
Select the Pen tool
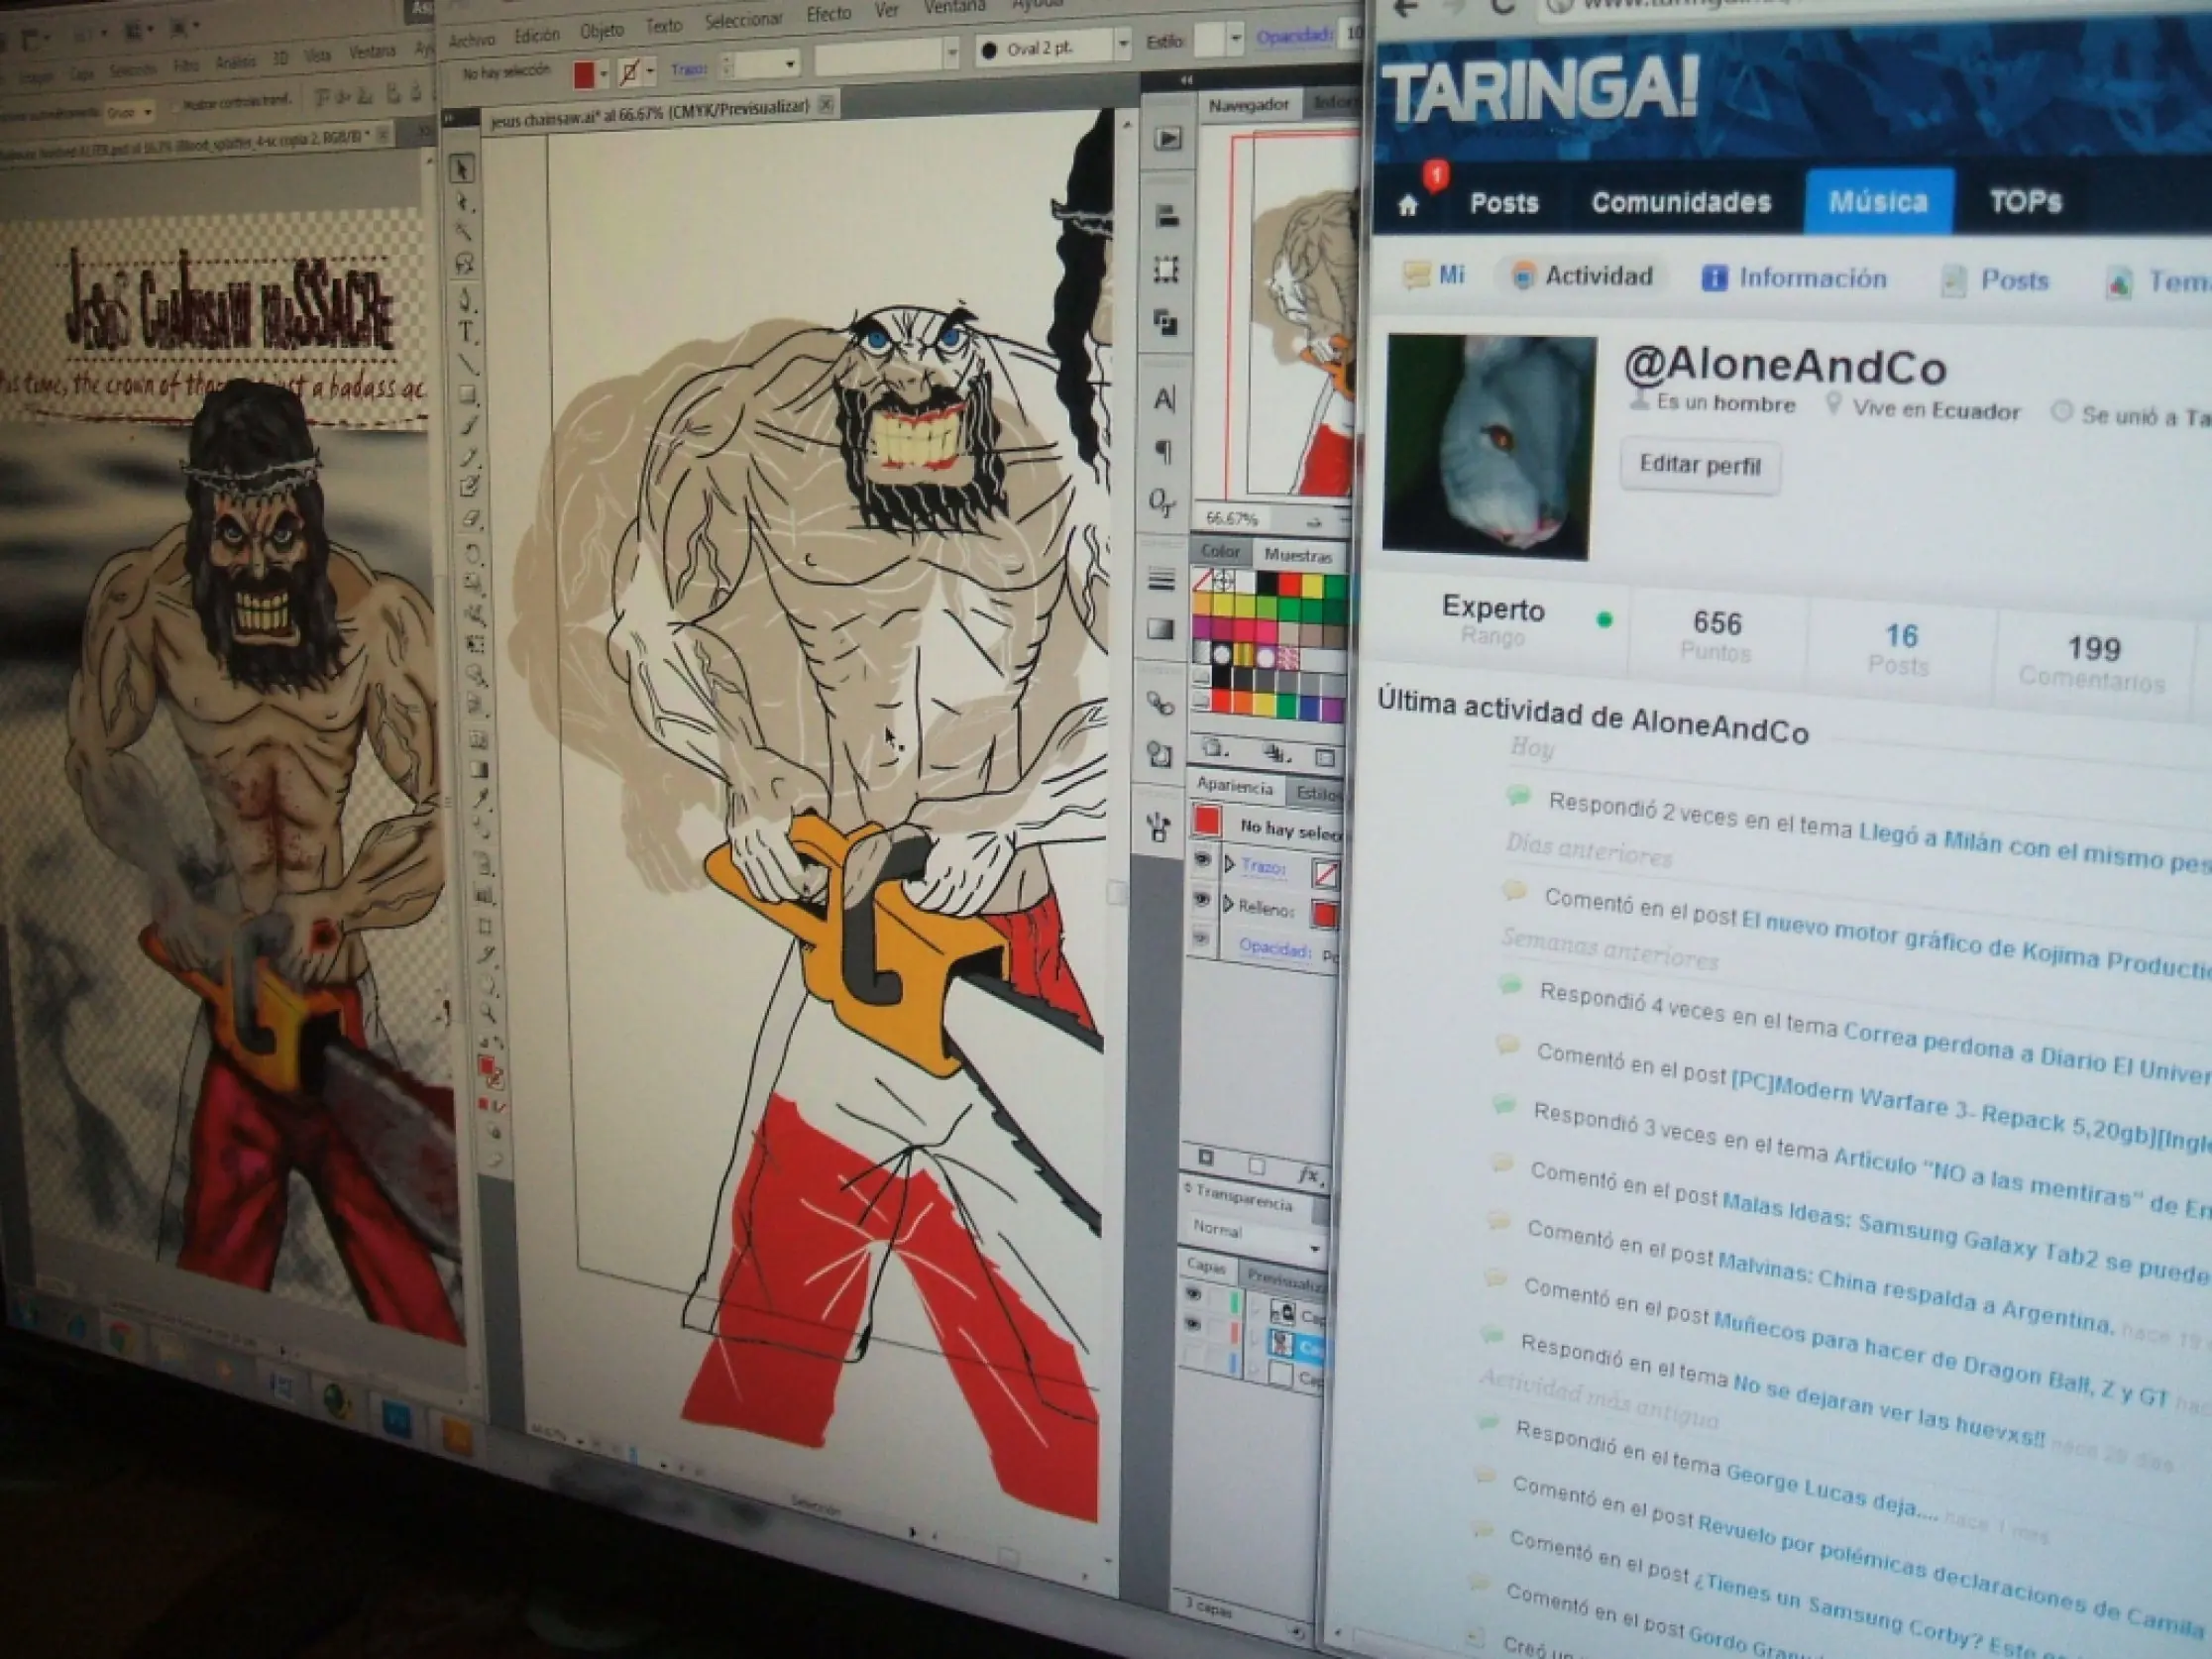[465, 299]
